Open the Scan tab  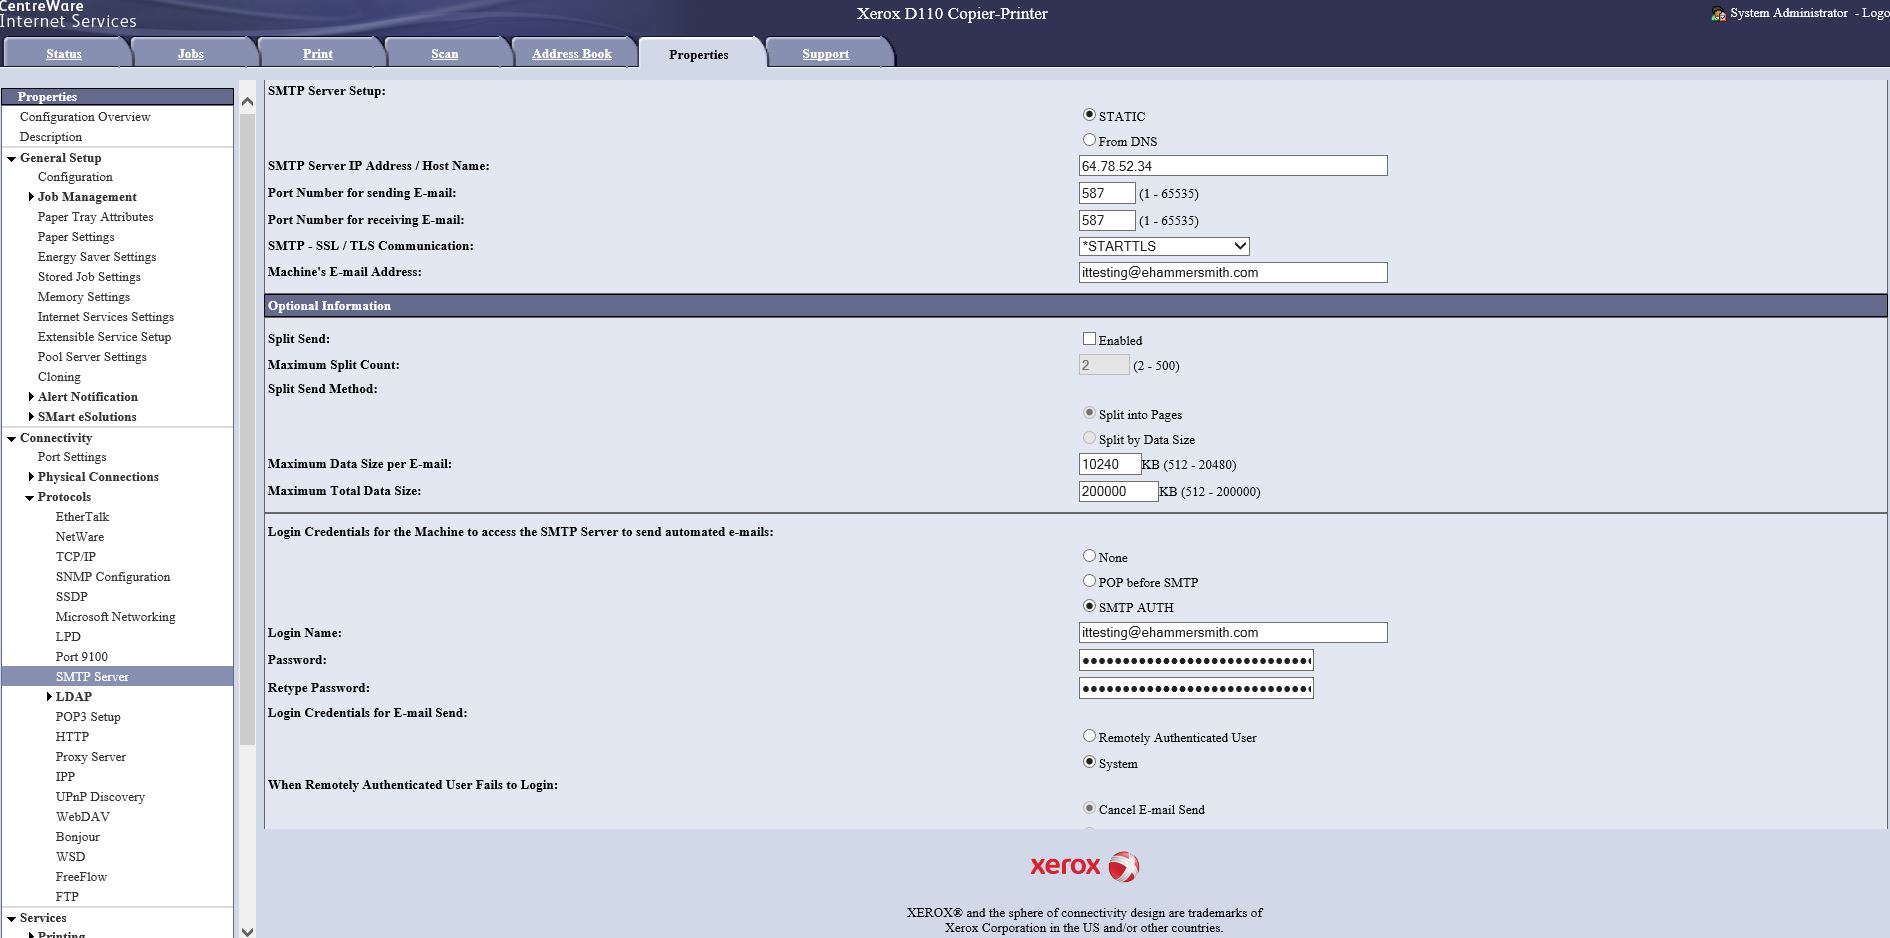click(x=445, y=54)
